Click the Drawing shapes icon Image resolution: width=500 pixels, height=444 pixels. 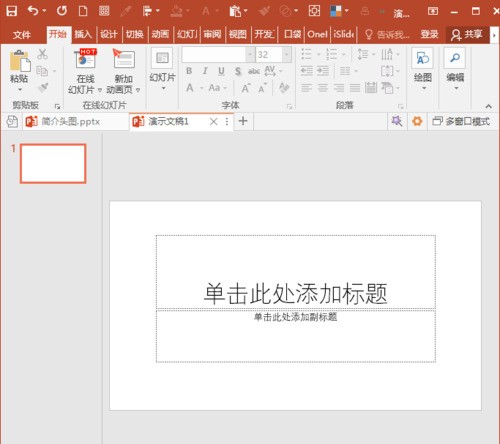[422, 58]
